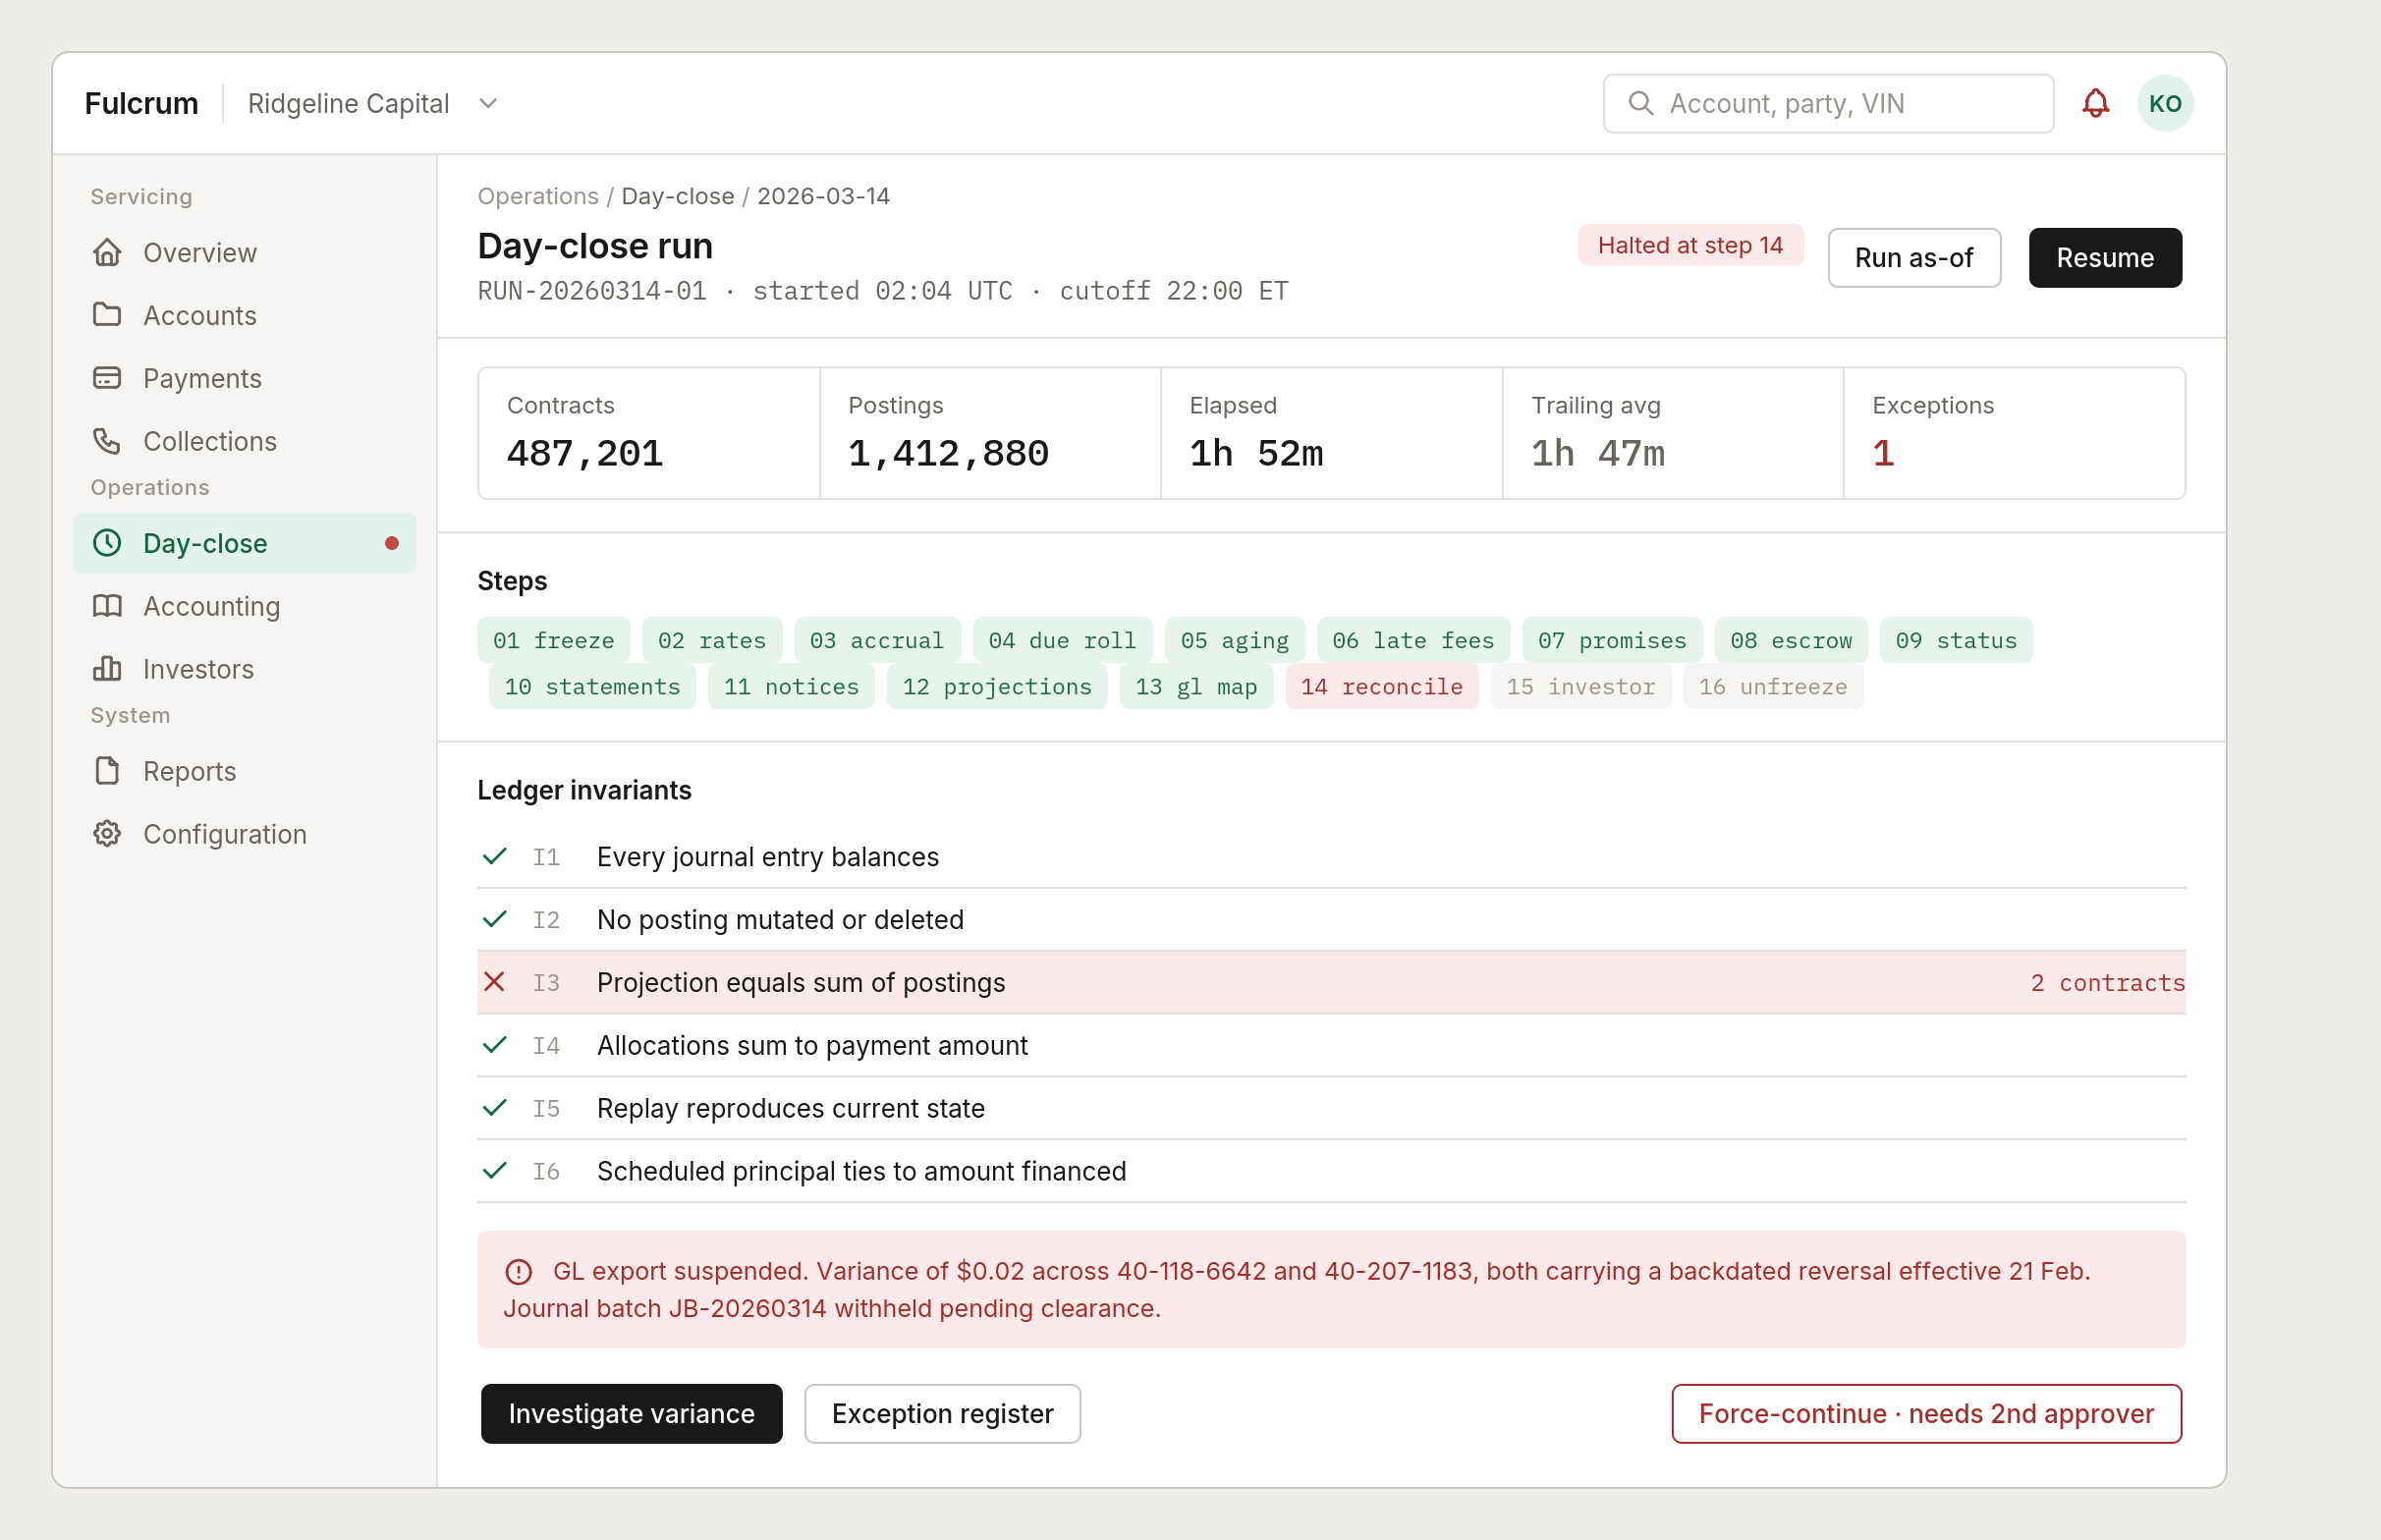
Task: Select step chip 15 investor
Action: click(x=1581, y=686)
